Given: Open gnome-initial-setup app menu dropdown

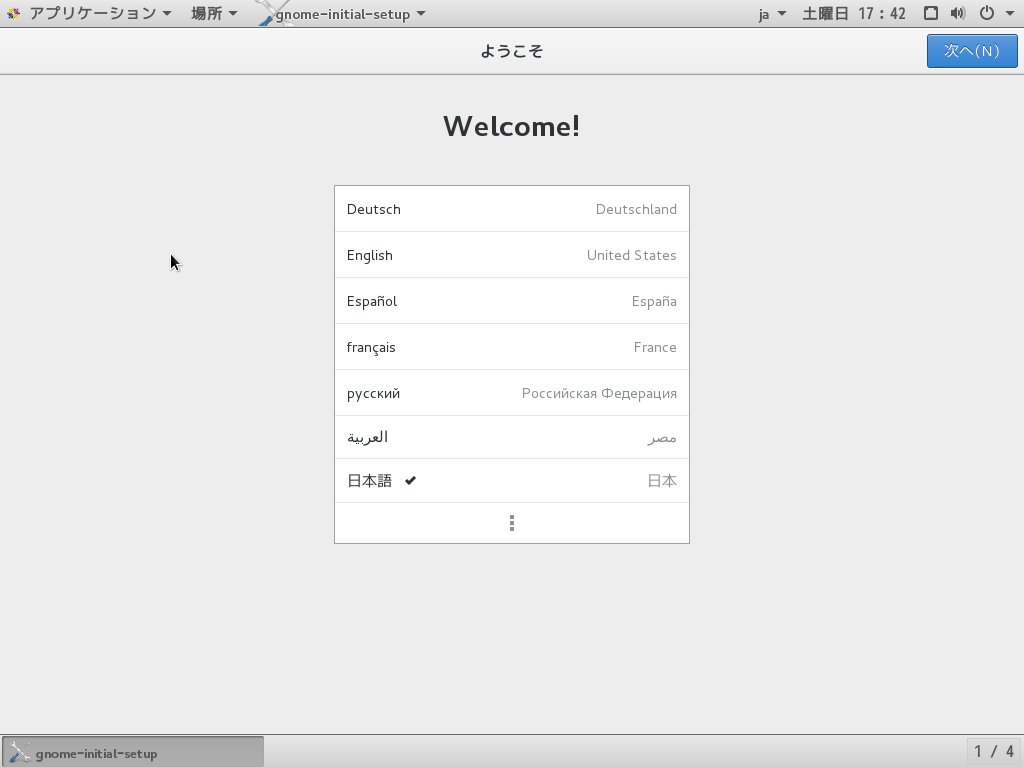Looking at the screenshot, I should tap(349, 13).
